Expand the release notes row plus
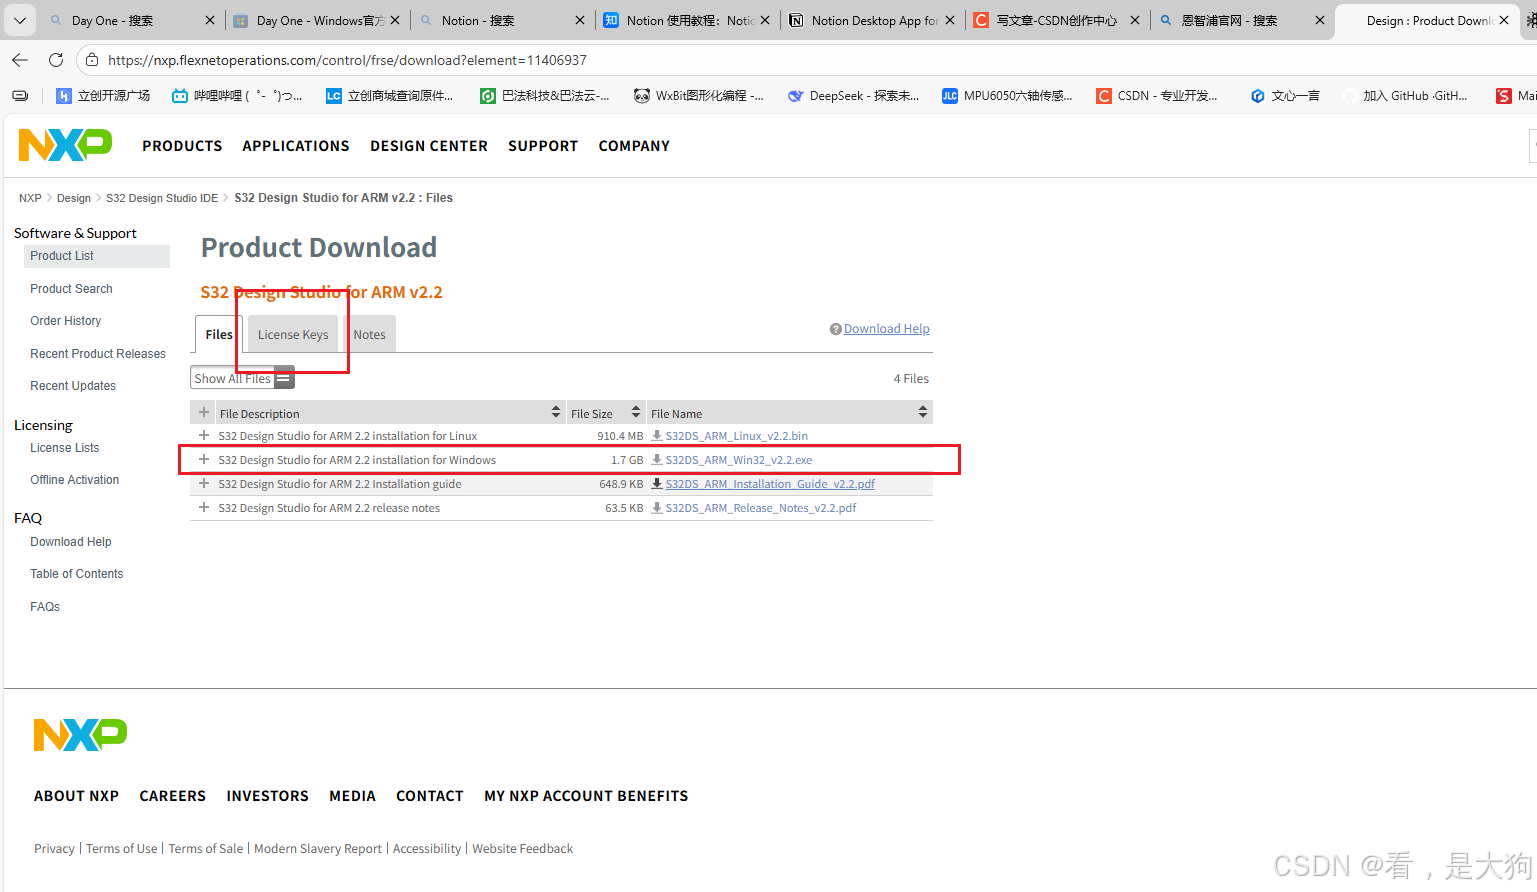Screen dimensions: 1537x892 tap(204, 508)
